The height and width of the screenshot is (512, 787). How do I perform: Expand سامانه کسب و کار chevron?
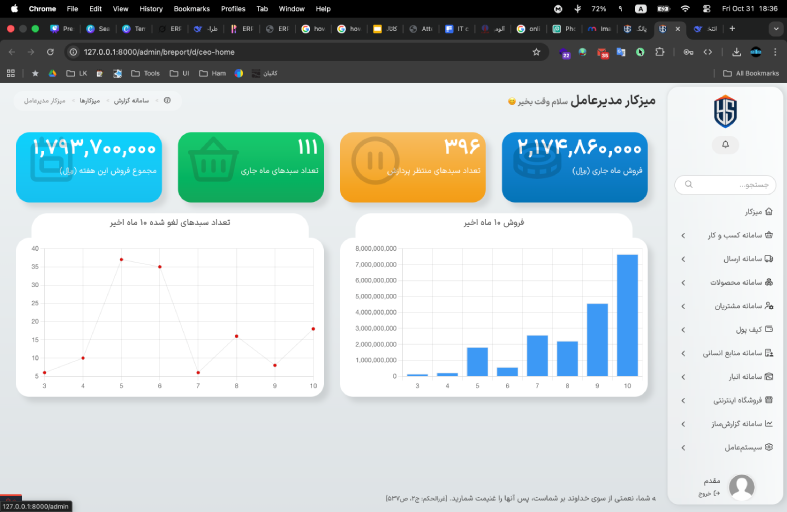coord(683,235)
